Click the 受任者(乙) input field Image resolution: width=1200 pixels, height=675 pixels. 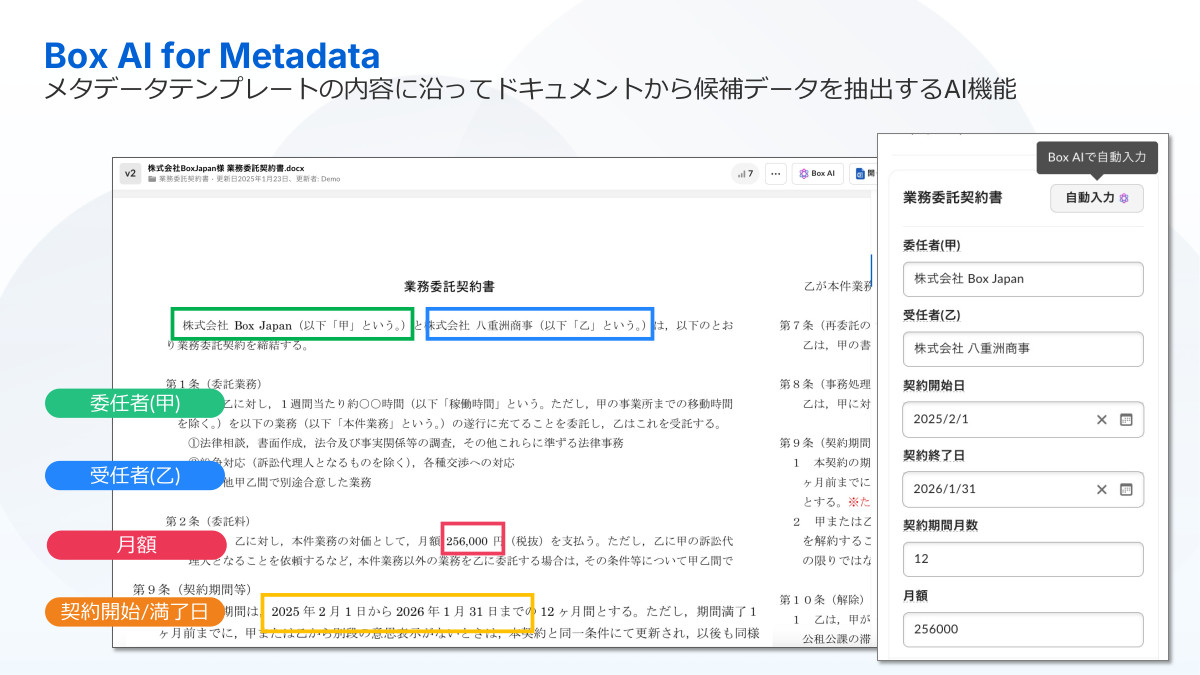coord(1023,349)
